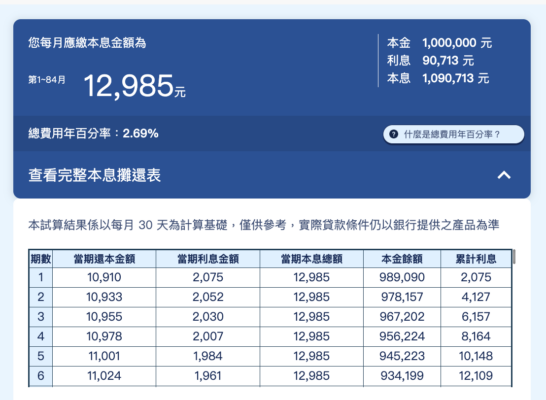The height and width of the screenshot is (400, 546).
Task: Click the cell 1,984 interest amount
Action: [208, 356]
